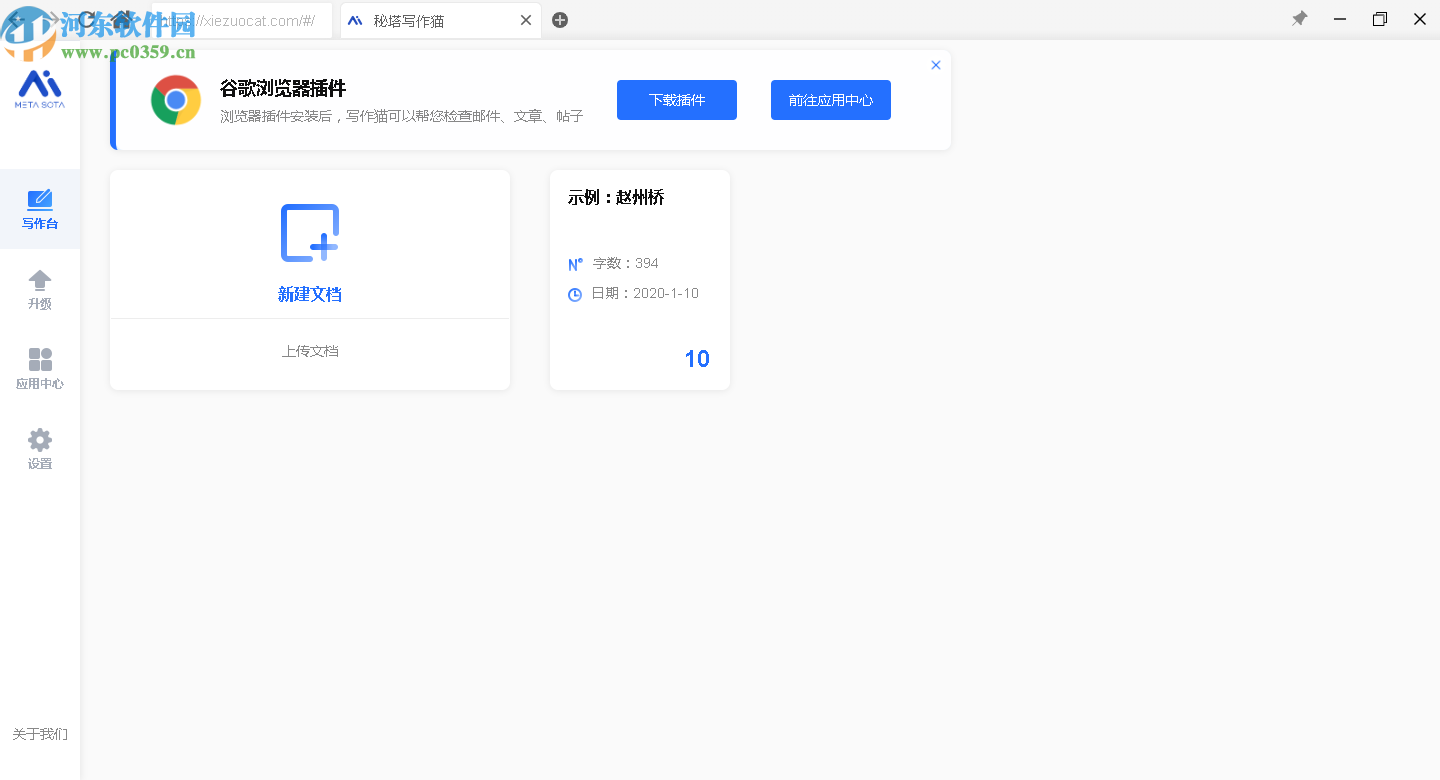The width and height of the screenshot is (1440, 780).
Task: Open the 升级 upgrade section
Action: point(40,290)
